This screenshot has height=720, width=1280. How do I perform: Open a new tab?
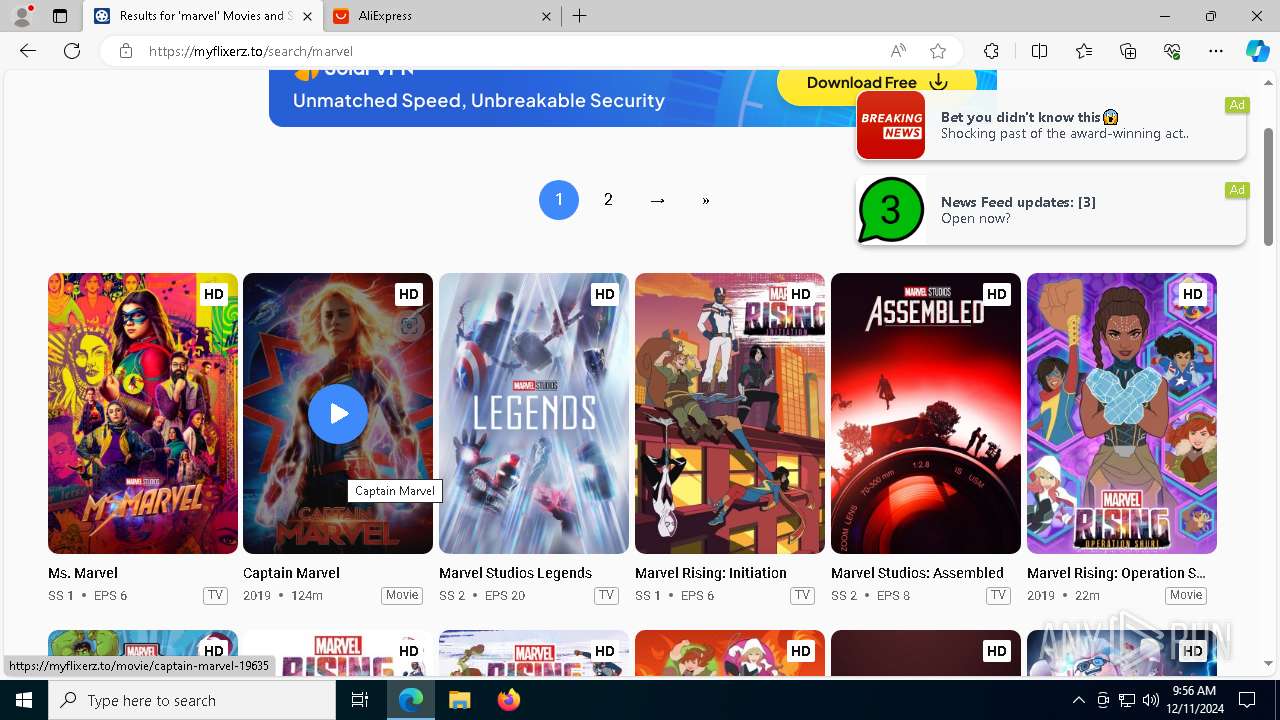[580, 16]
